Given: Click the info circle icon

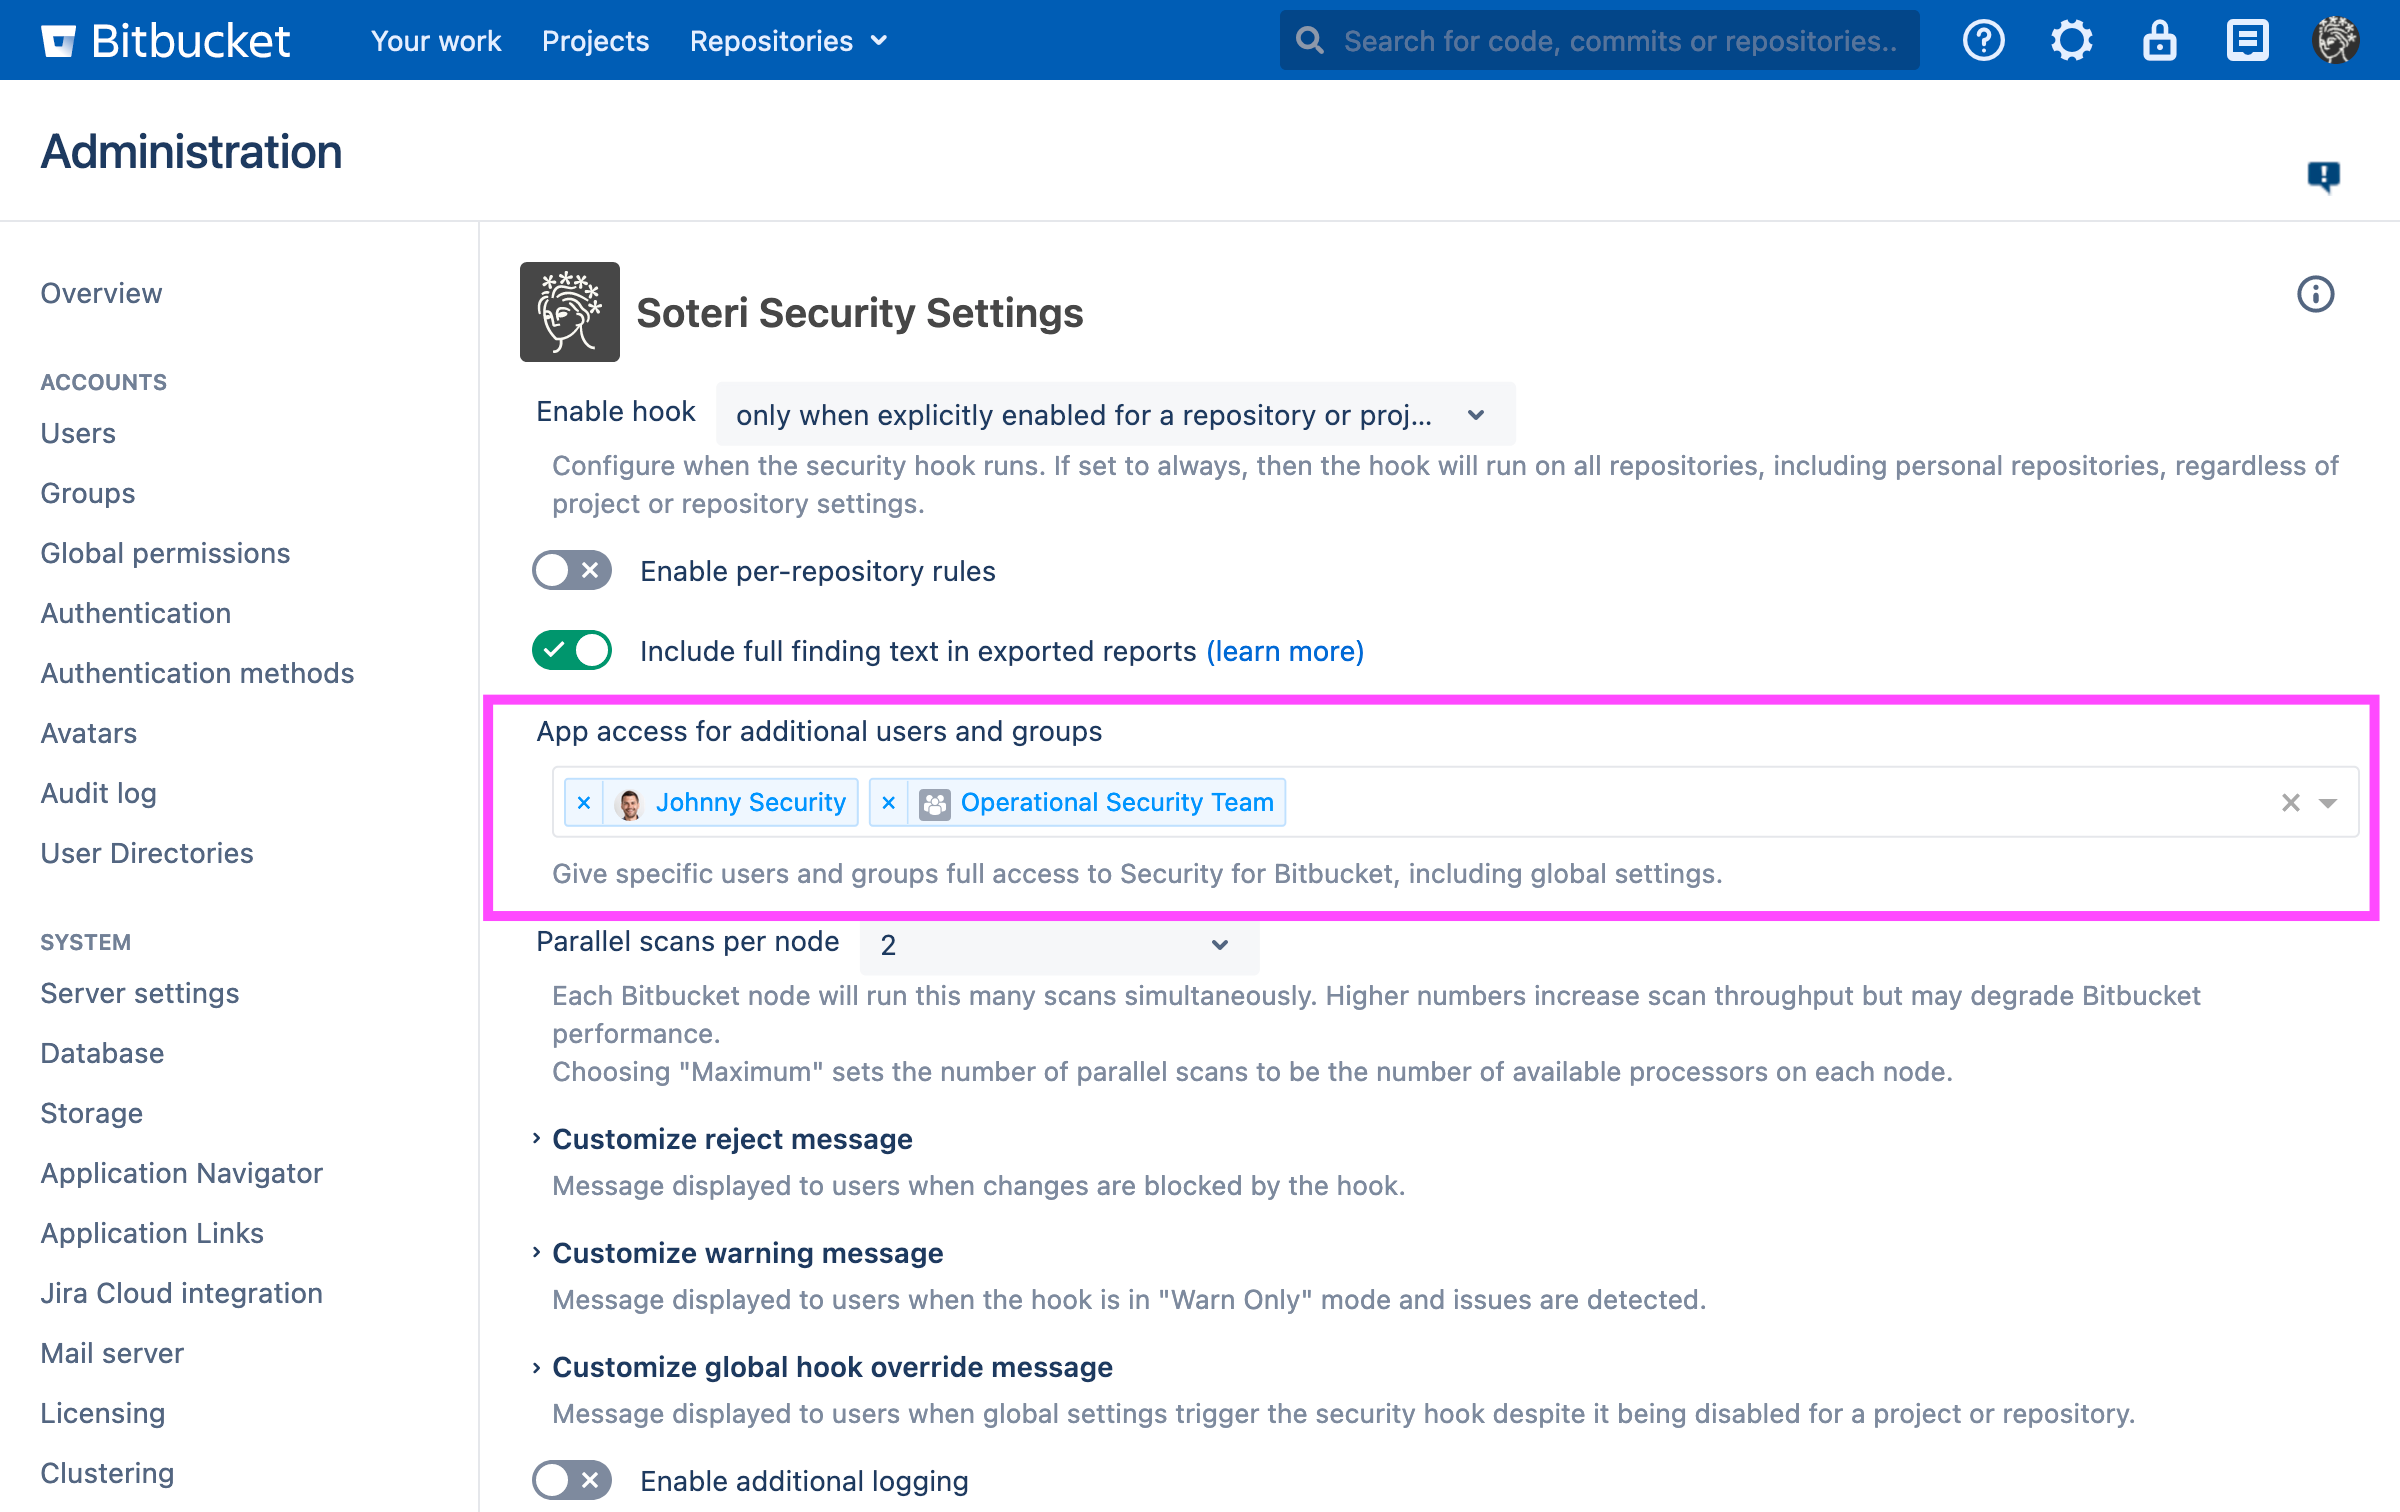Looking at the screenshot, I should [x=2315, y=294].
